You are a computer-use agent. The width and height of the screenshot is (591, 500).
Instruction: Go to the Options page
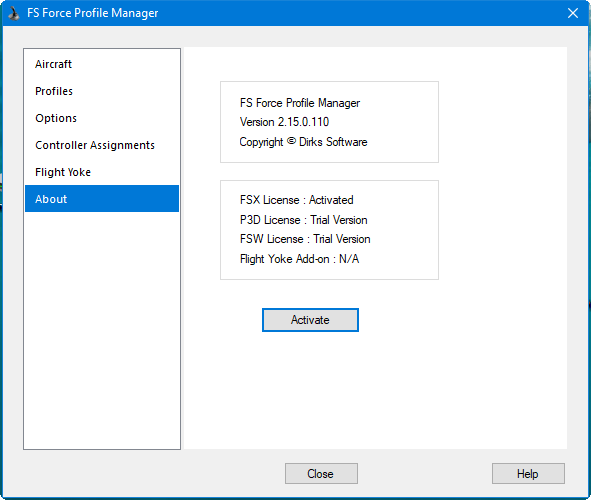click(102, 118)
